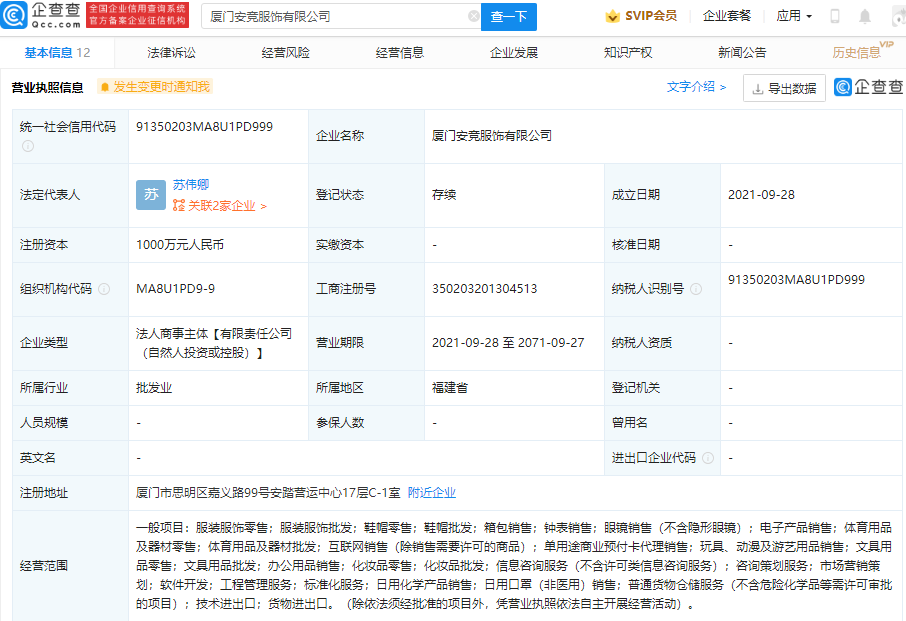This screenshot has width=906, height=621.
Task: Click the SVIP crown member icon
Action: 612,16
